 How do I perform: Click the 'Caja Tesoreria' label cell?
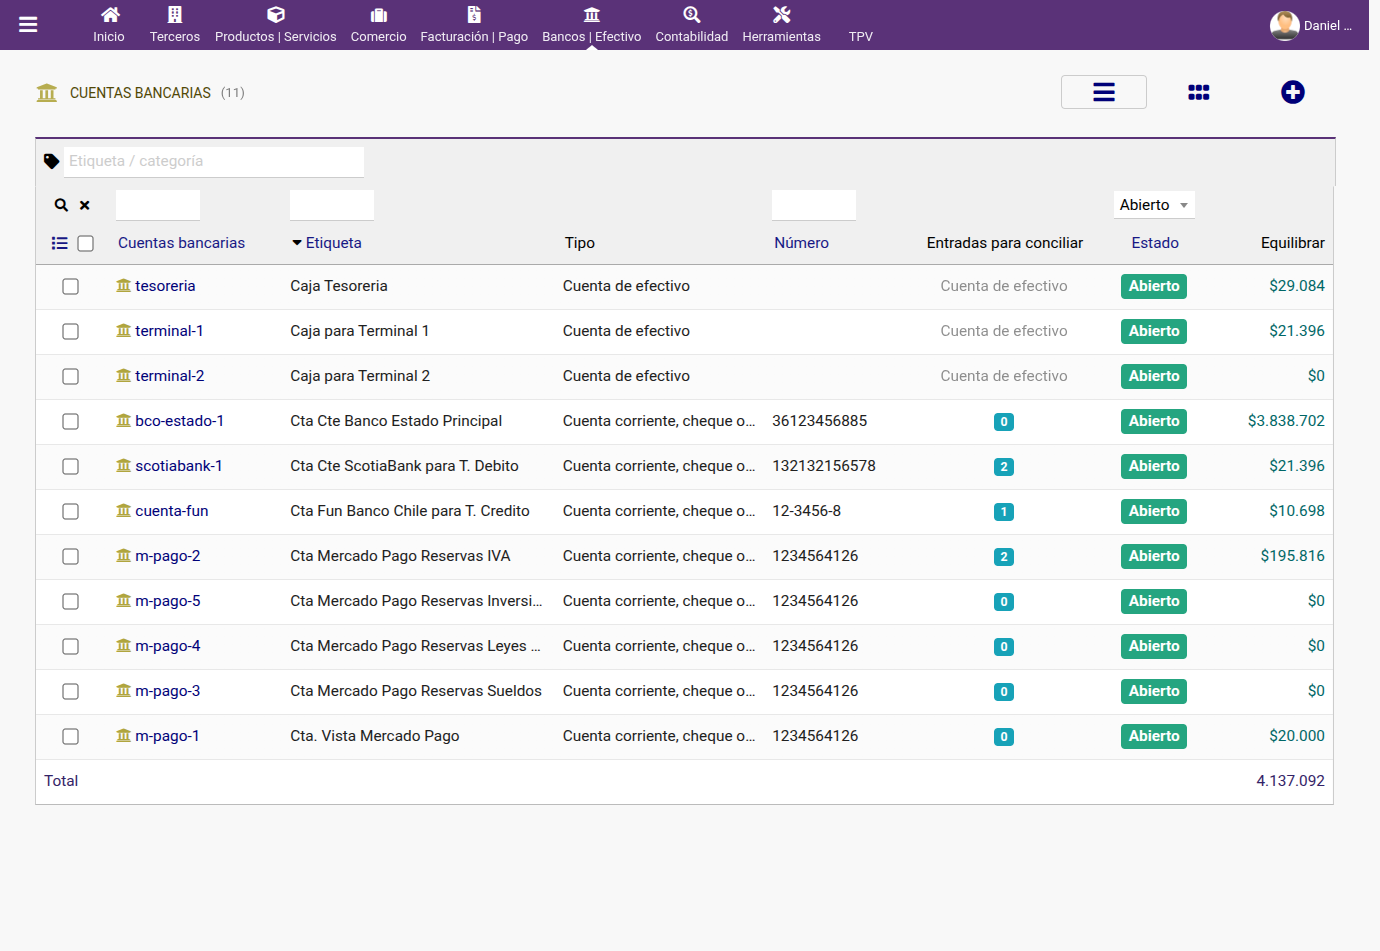click(339, 286)
